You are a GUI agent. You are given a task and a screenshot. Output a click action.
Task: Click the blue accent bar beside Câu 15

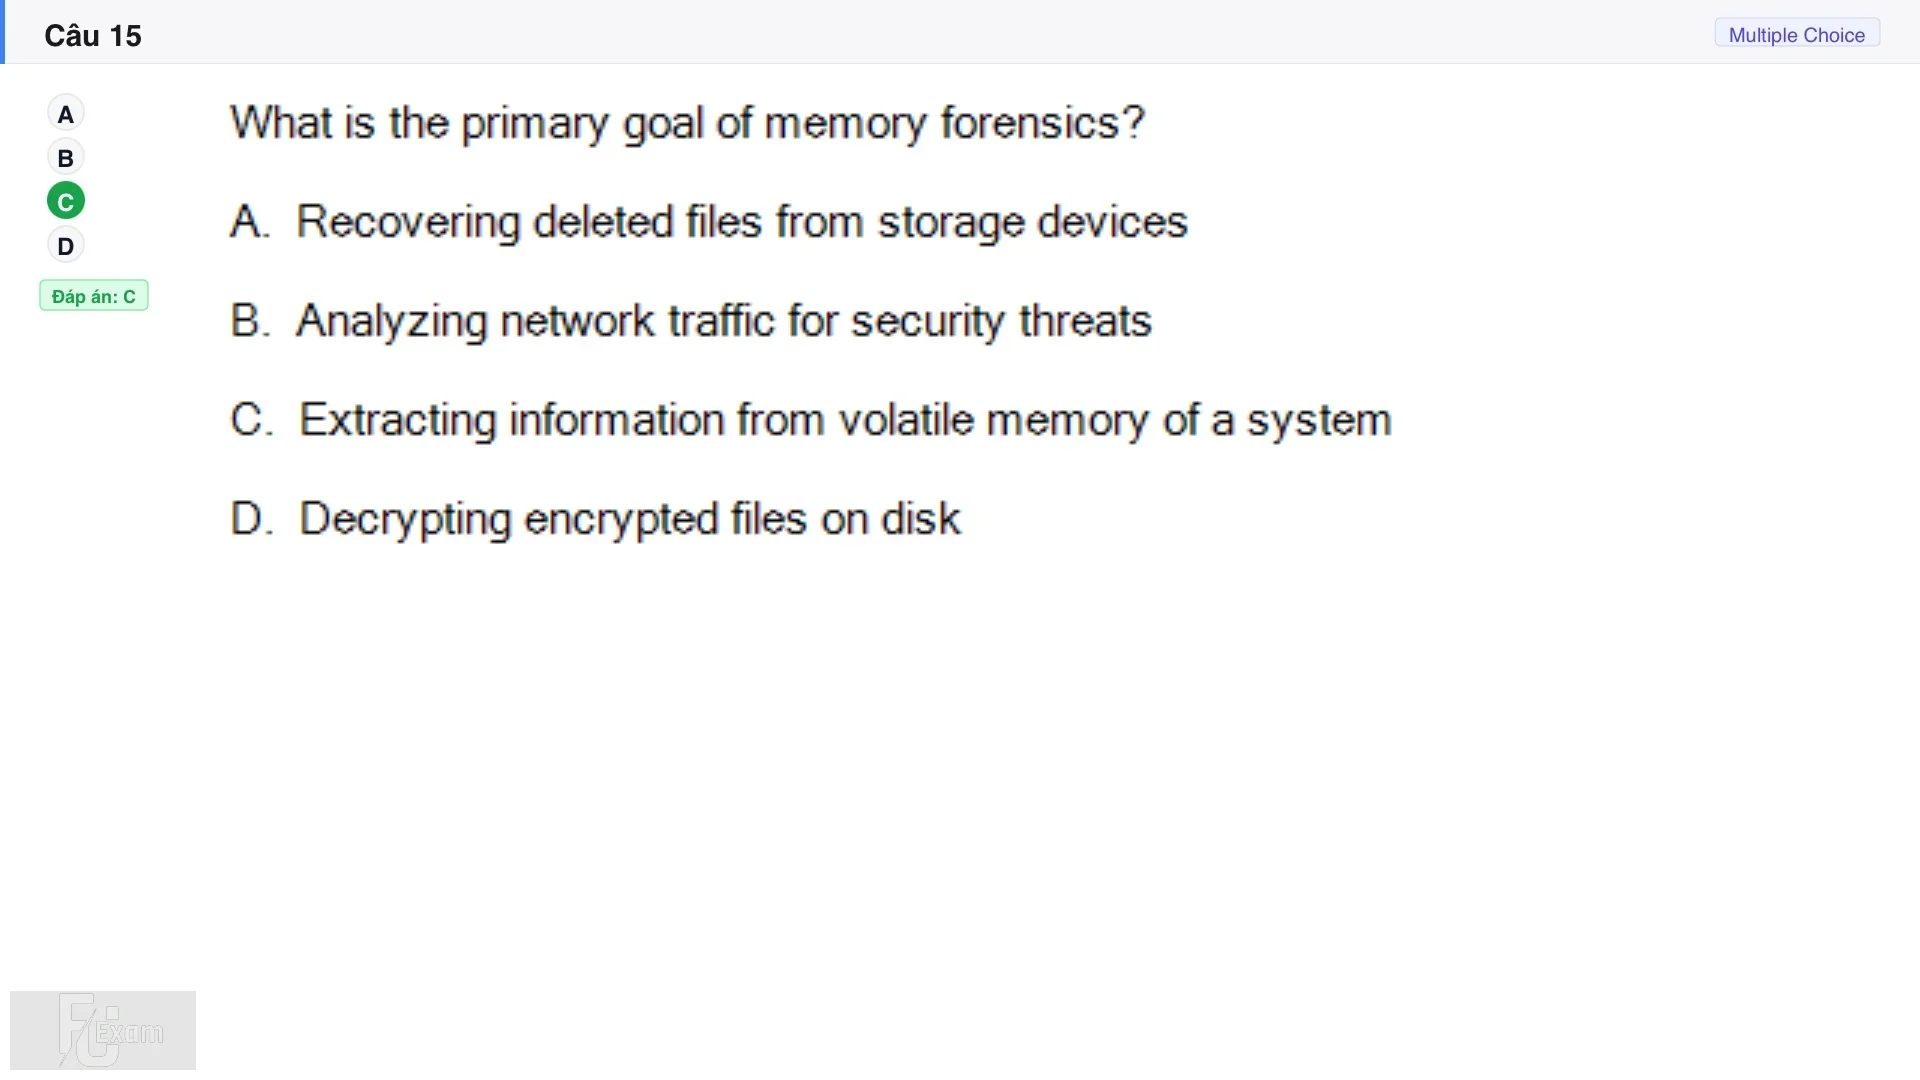click(3, 32)
